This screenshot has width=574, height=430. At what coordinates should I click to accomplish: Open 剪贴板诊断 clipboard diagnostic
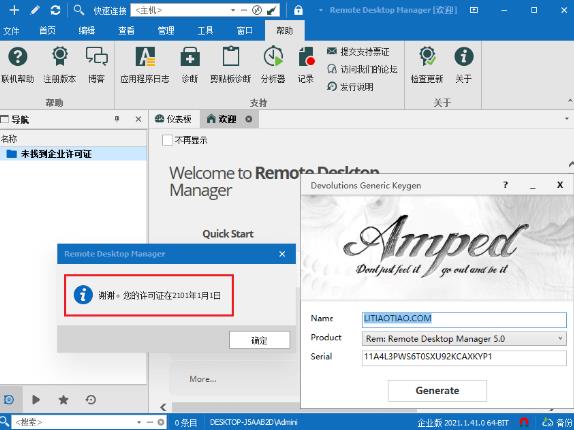[231, 65]
